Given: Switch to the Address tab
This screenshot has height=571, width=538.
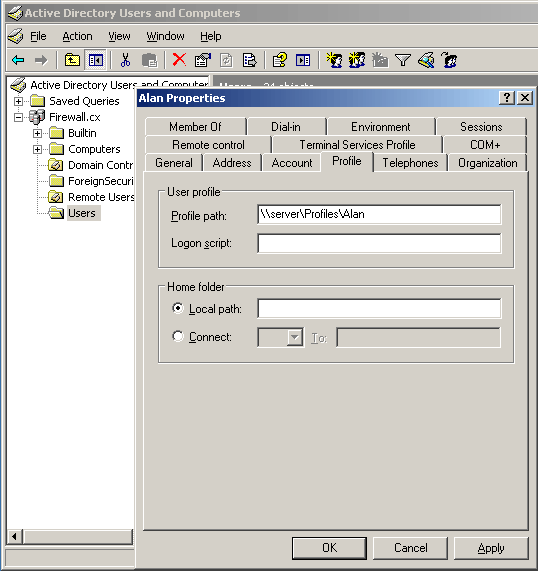Looking at the screenshot, I should (232, 163).
